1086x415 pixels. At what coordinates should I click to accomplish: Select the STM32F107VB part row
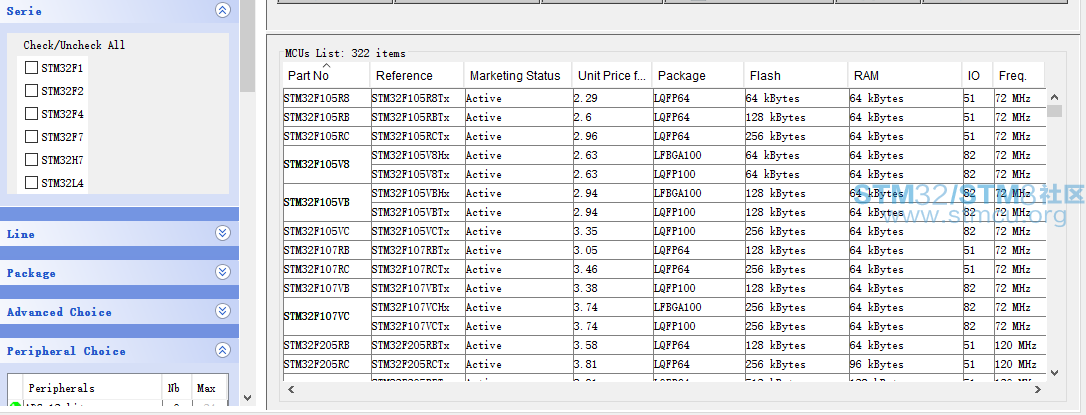(x=664, y=288)
